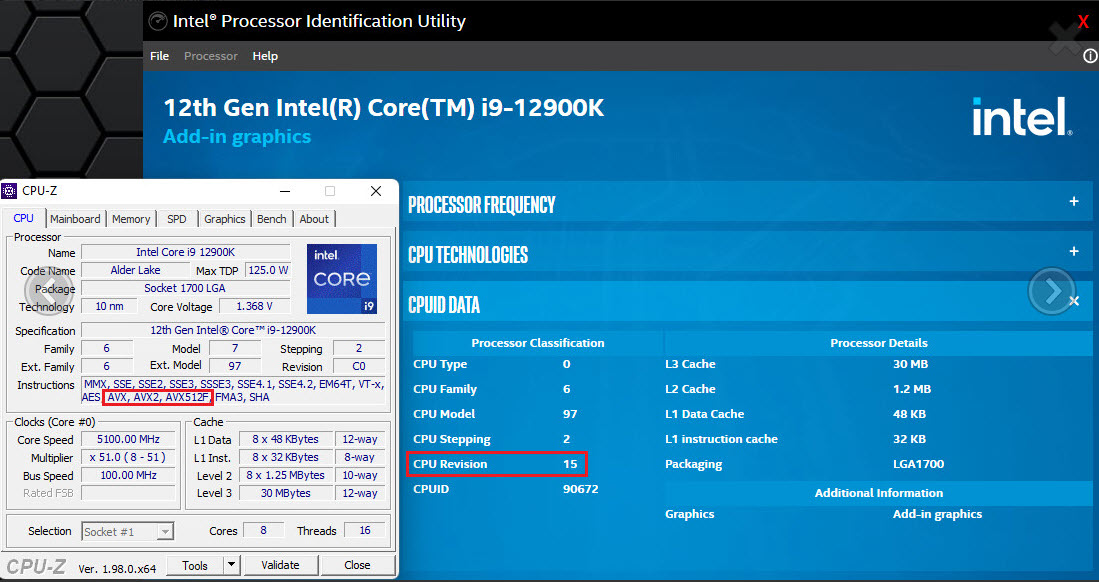1099x582 pixels.
Task: Expand the CPU Technologies section
Action: (1074, 252)
